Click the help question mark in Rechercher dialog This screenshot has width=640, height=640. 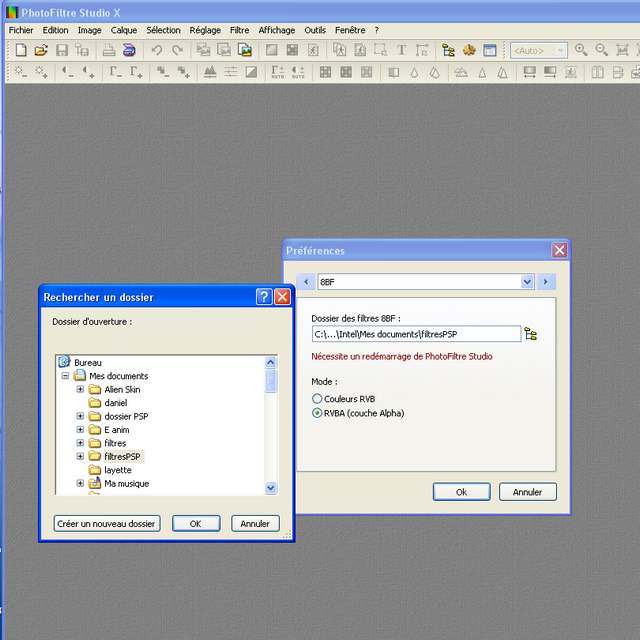point(264,297)
